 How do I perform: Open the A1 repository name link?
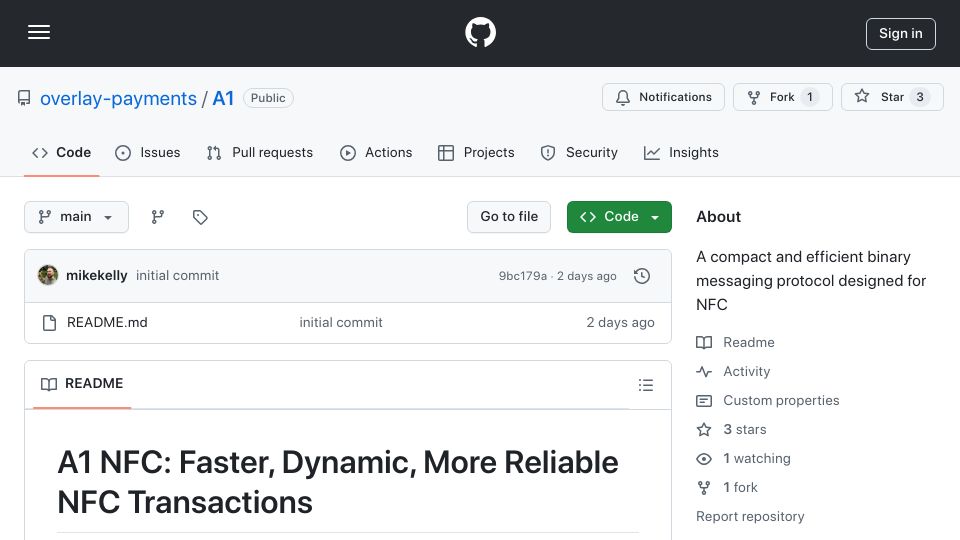223,98
